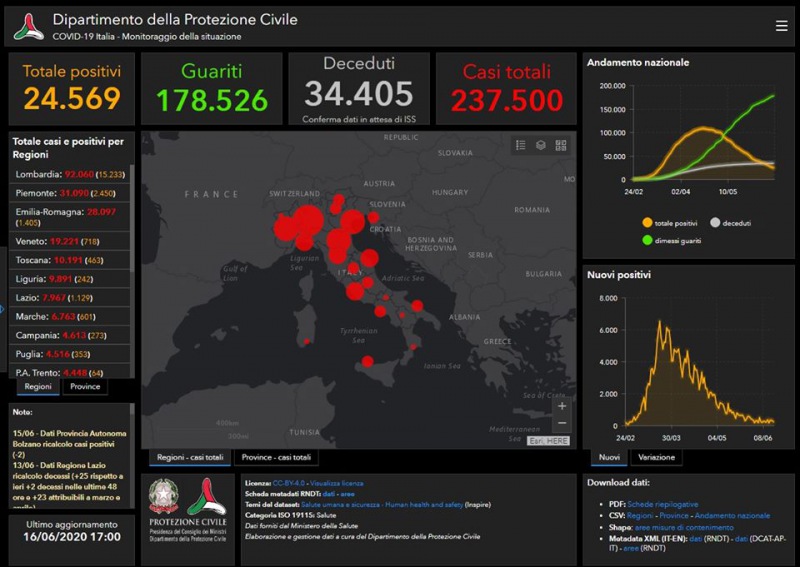This screenshot has width=800, height=567.
Task: Open the CC-BY-4.0 licence link
Action: click(x=289, y=483)
